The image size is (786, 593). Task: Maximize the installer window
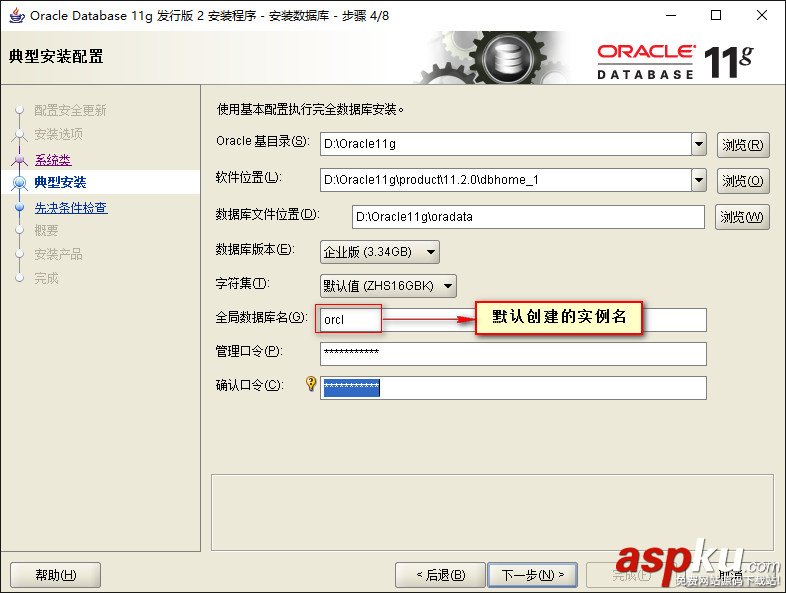click(716, 16)
